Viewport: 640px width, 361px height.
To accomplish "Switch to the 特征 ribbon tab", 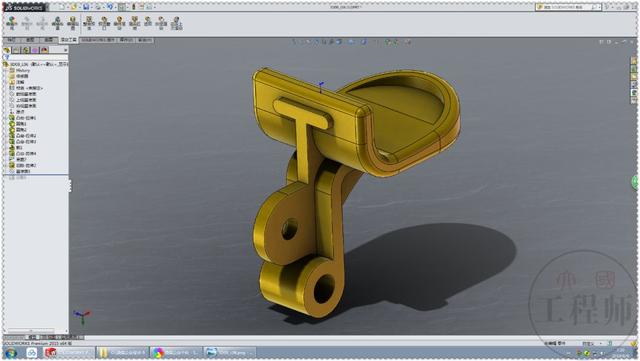I will point(11,40).
